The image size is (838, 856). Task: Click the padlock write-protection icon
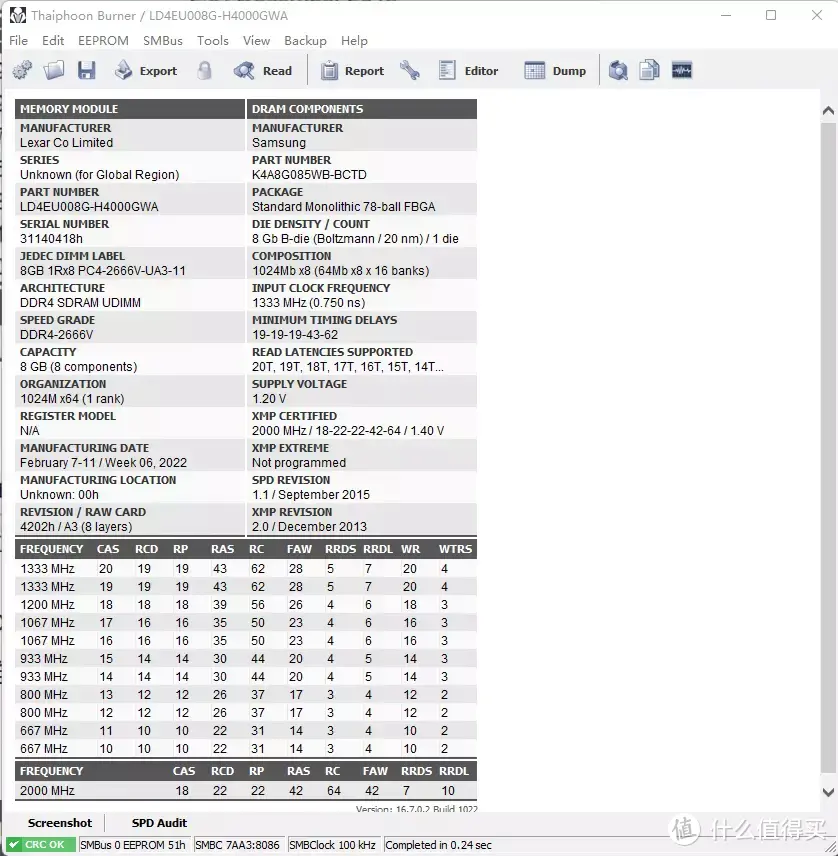point(205,71)
